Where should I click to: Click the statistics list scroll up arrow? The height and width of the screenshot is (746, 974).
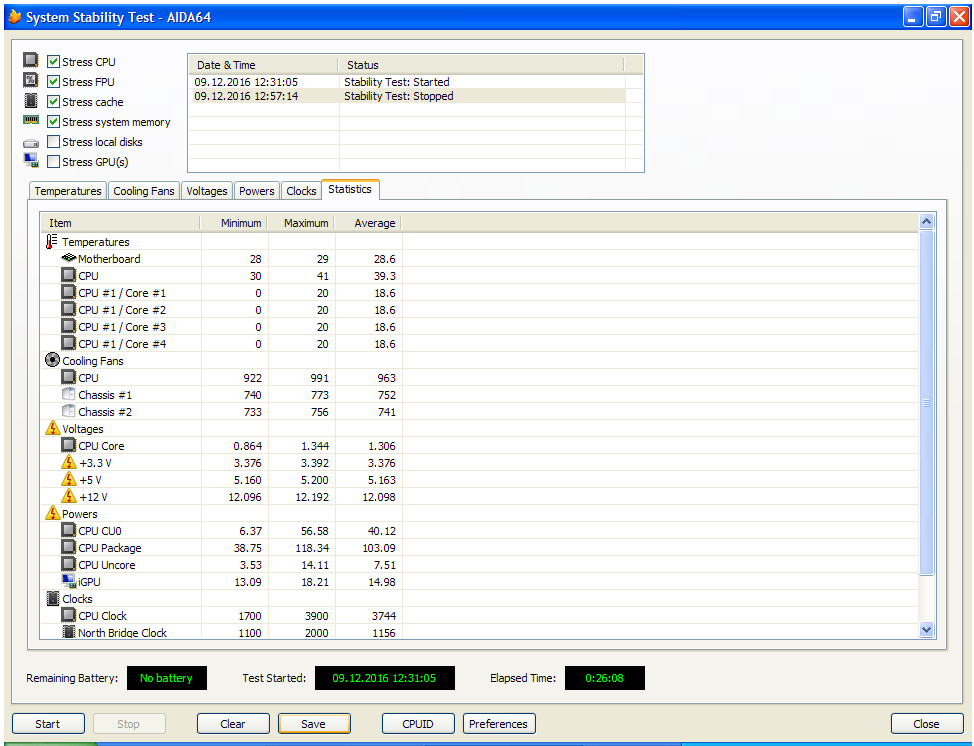tap(926, 222)
